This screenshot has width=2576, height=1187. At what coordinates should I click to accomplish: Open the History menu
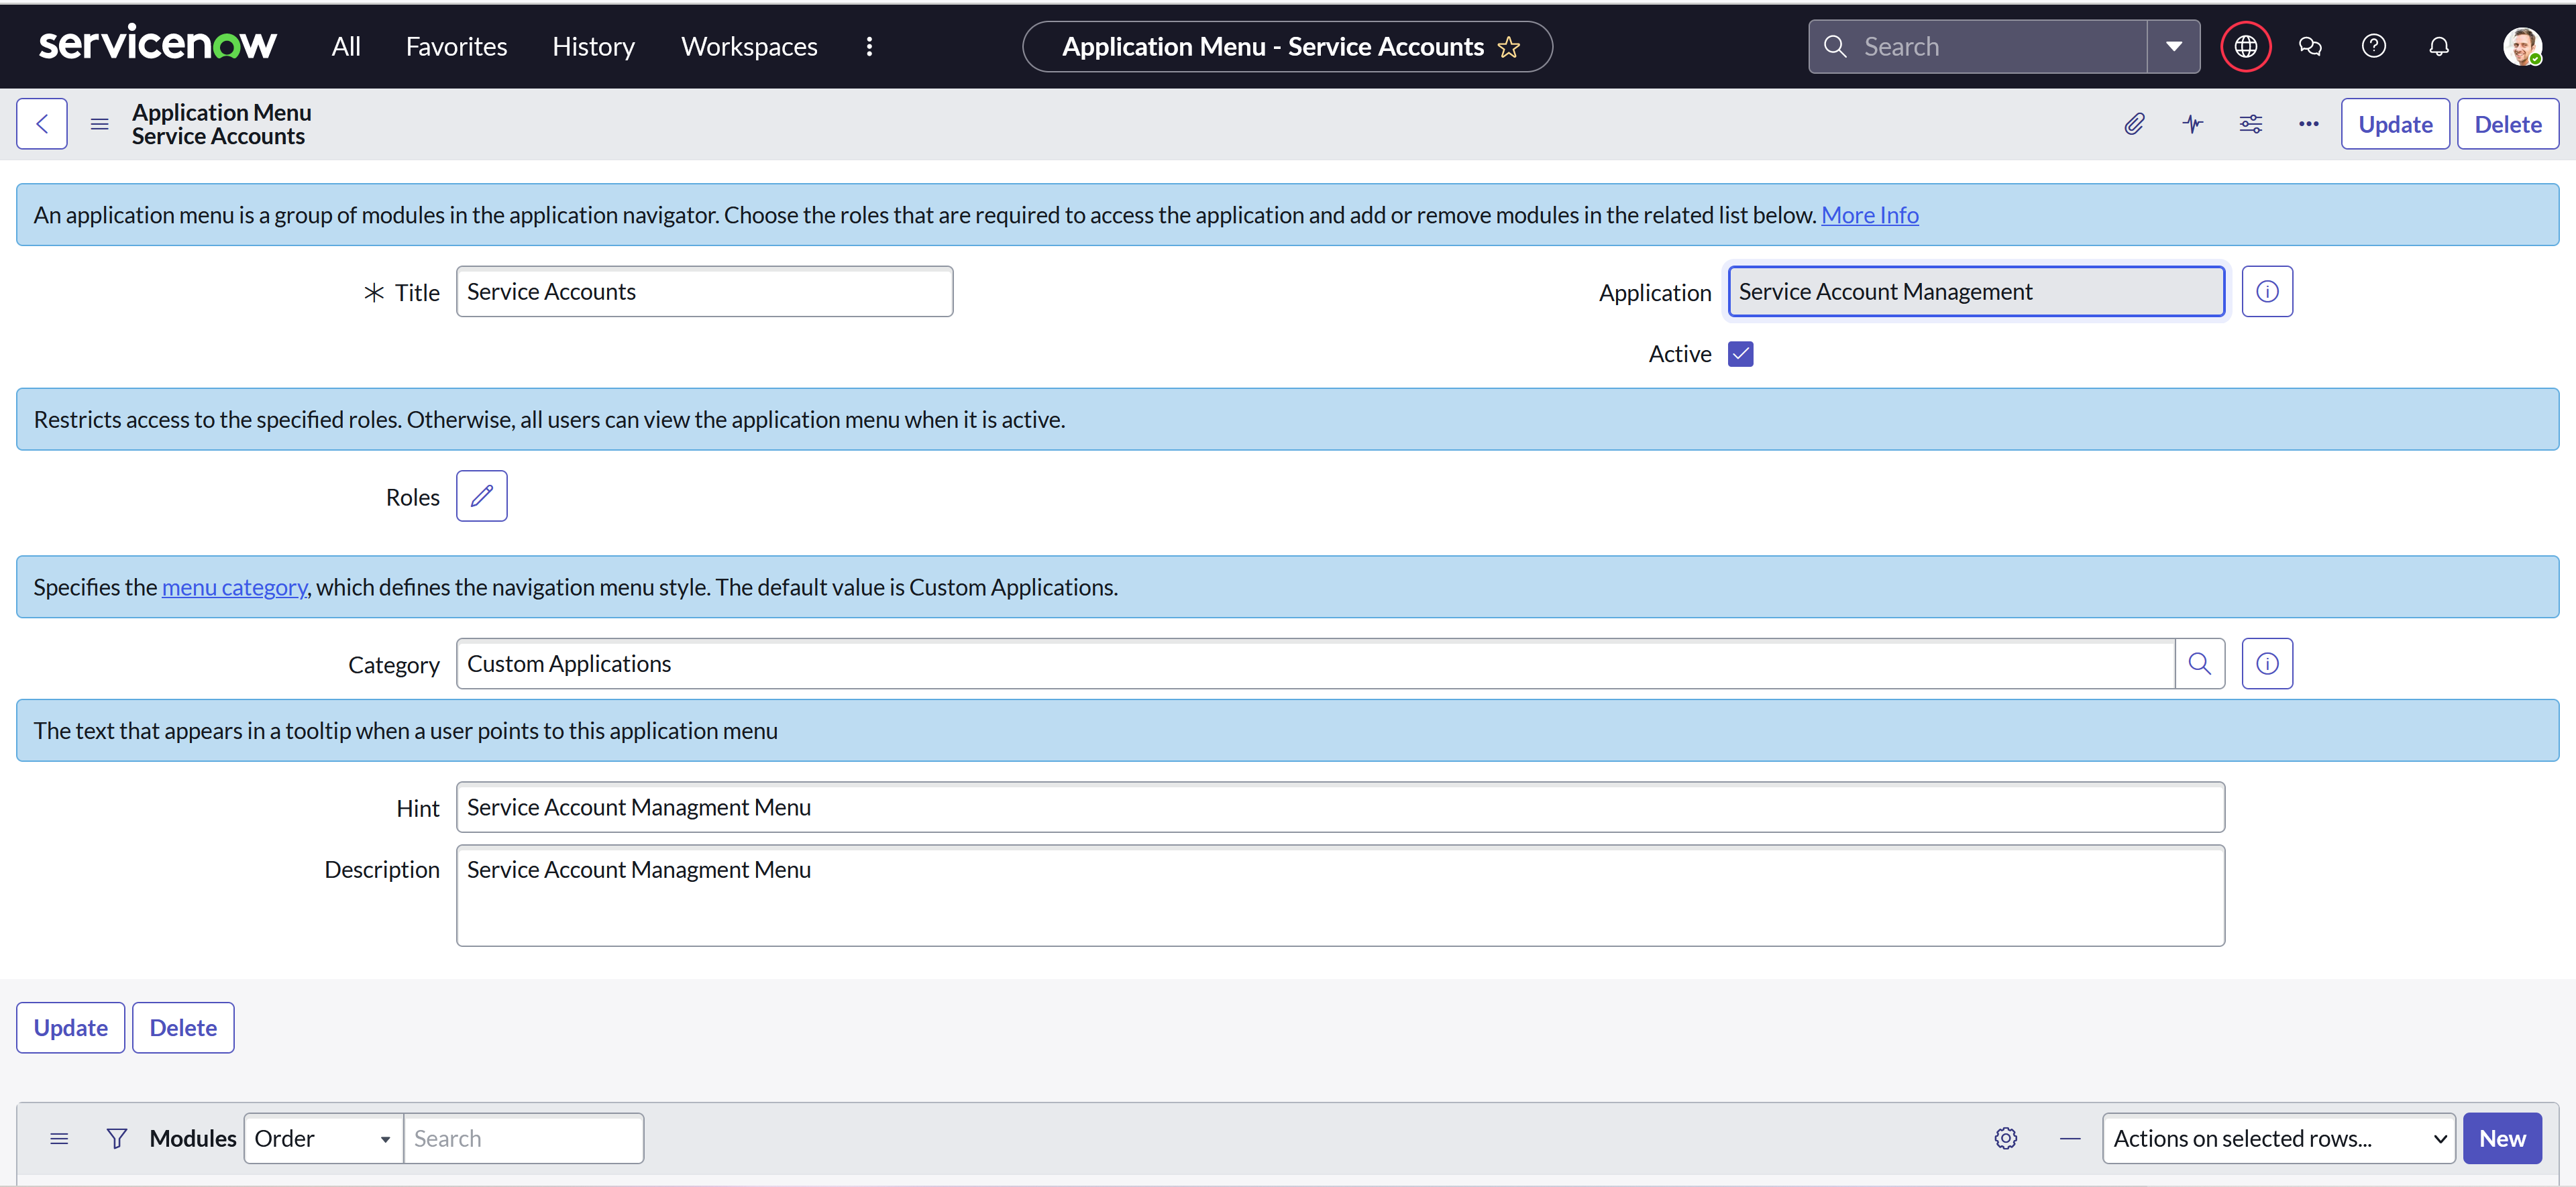click(593, 45)
